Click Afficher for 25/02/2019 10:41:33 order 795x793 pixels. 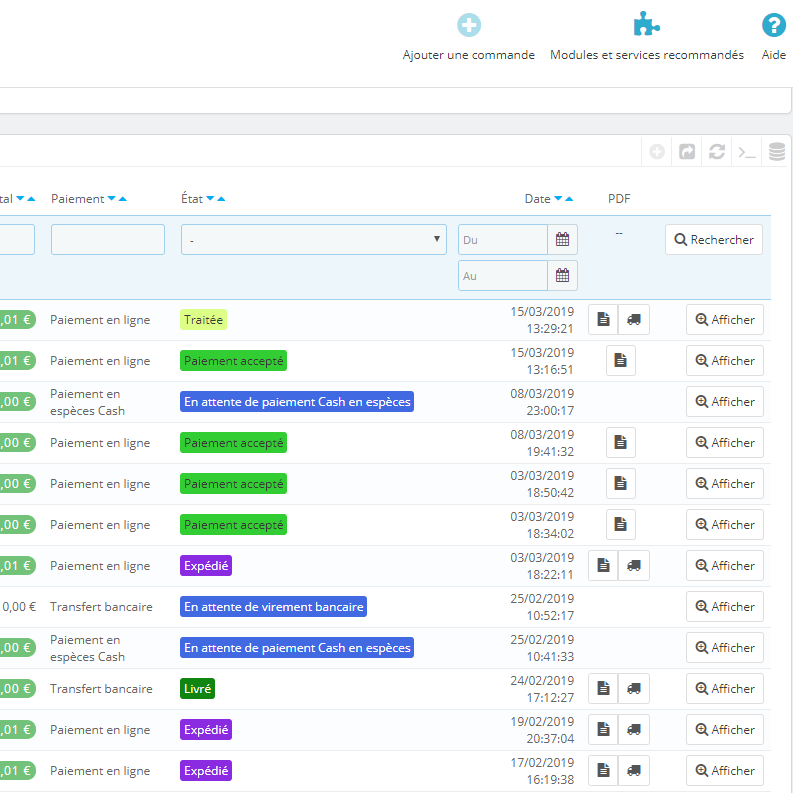coord(725,647)
